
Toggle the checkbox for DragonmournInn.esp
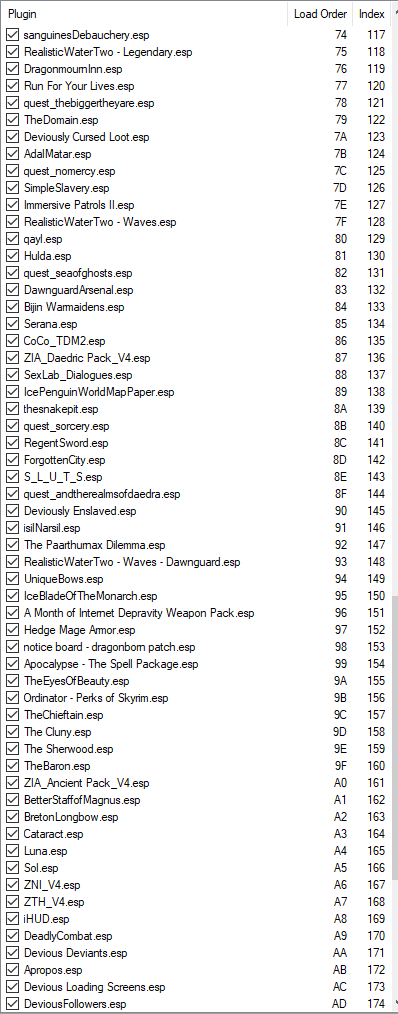coord(12,69)
